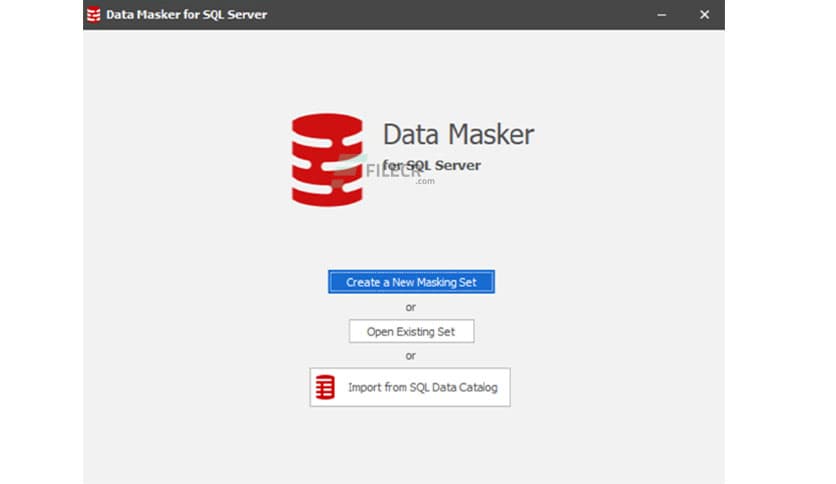The height and width of the screenshot is (484, 836).
Task: Open Existing Set button
Action: coord(411,331)
